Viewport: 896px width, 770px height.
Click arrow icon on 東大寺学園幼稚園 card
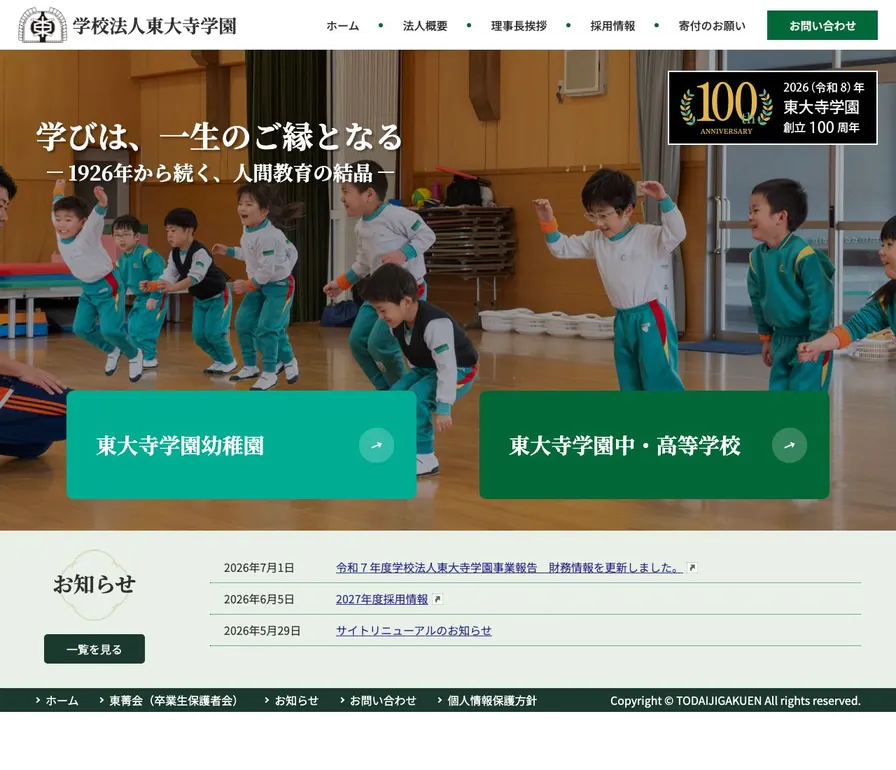coord(376,445)
